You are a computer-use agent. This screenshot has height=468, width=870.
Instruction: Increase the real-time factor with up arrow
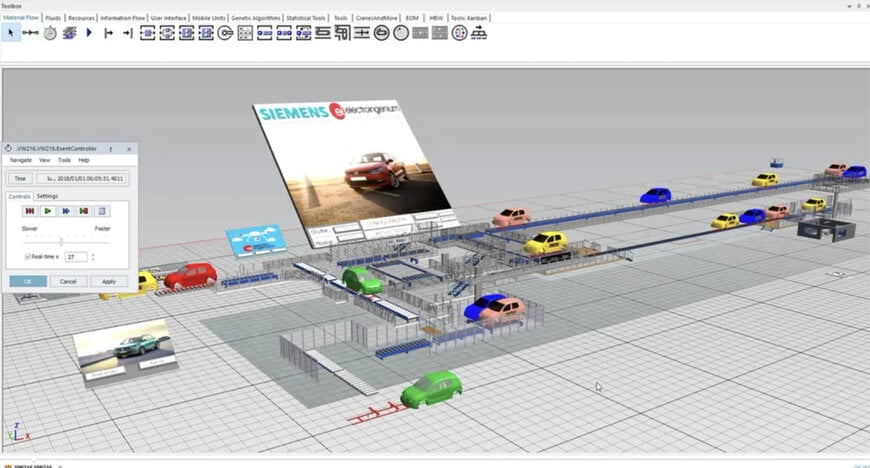93,255
